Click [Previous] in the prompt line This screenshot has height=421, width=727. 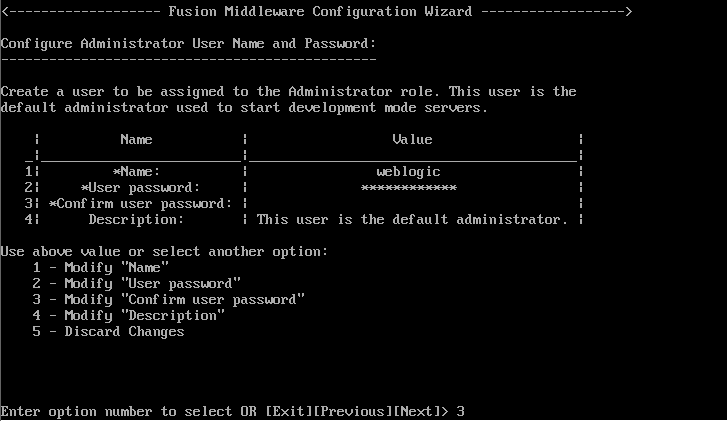pyautogui.click(x=353, y=412)
